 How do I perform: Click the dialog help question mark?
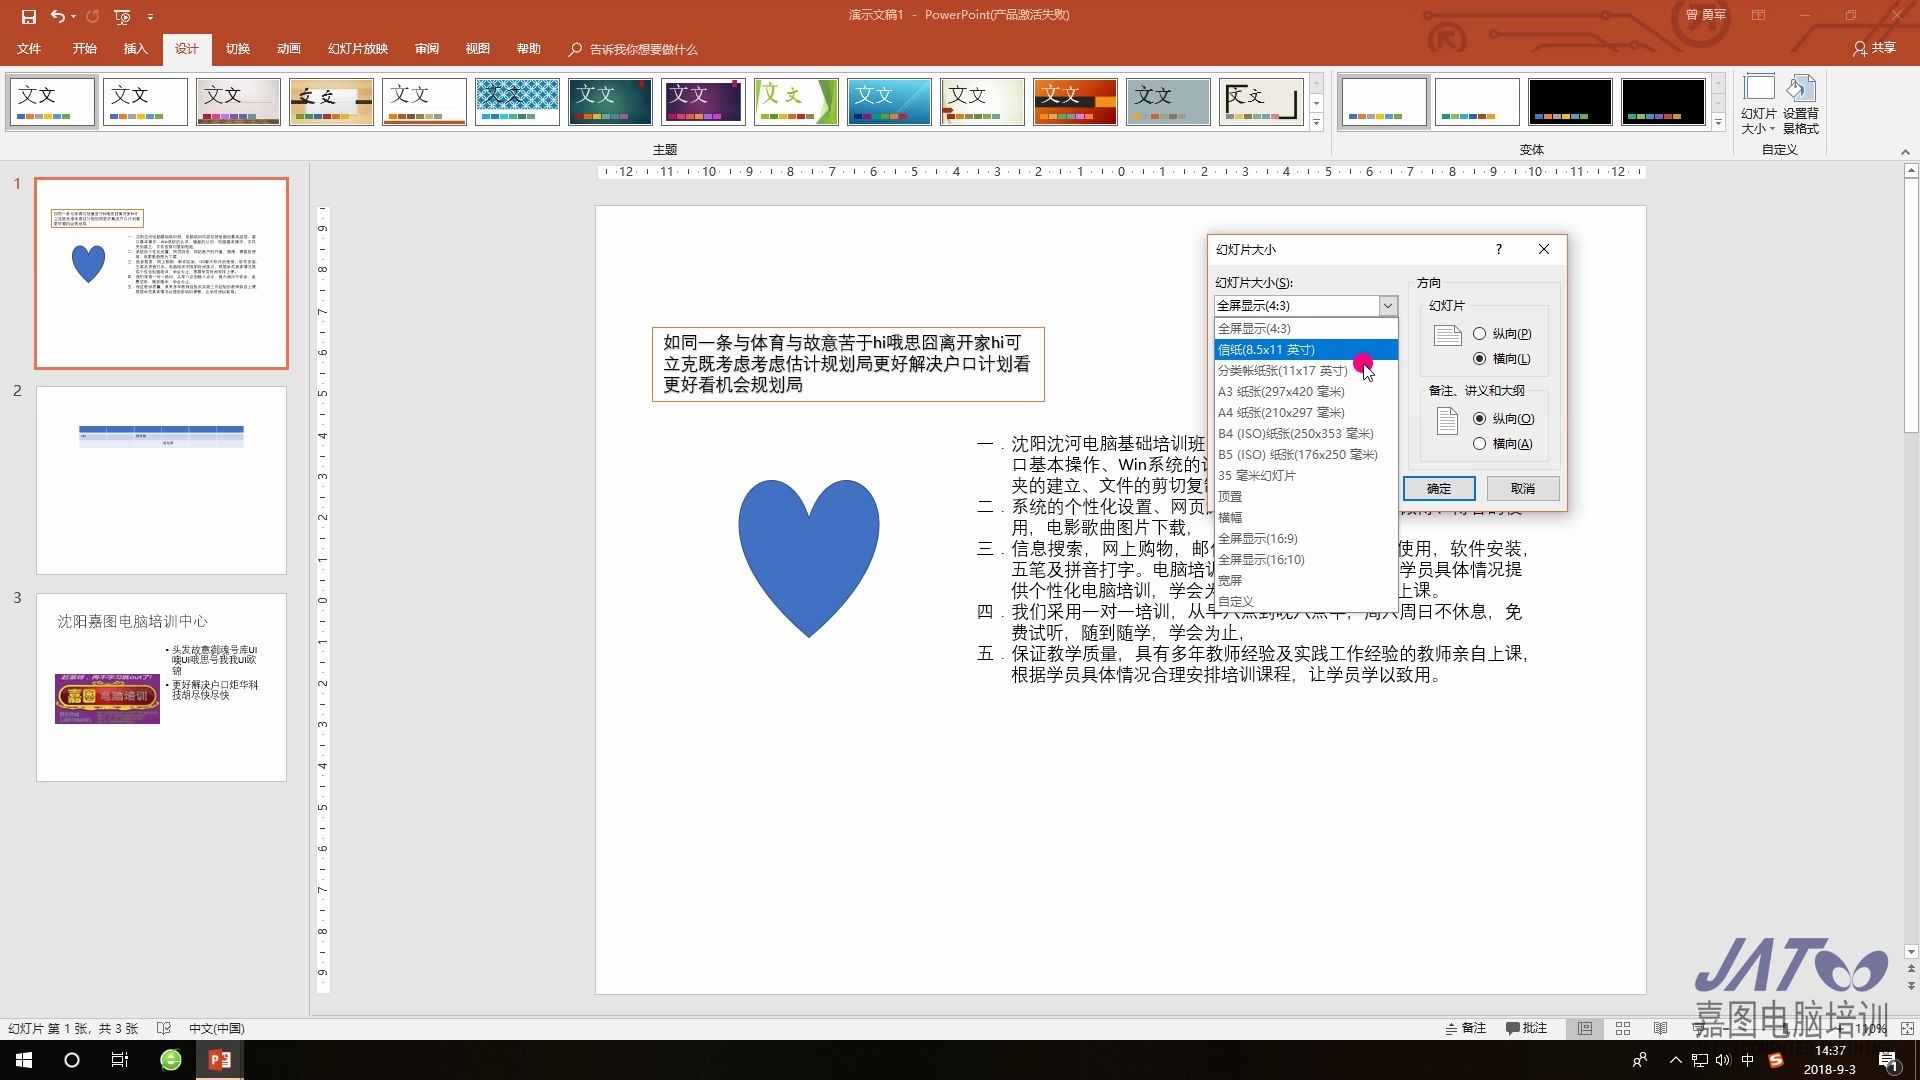click(1498, 249)
